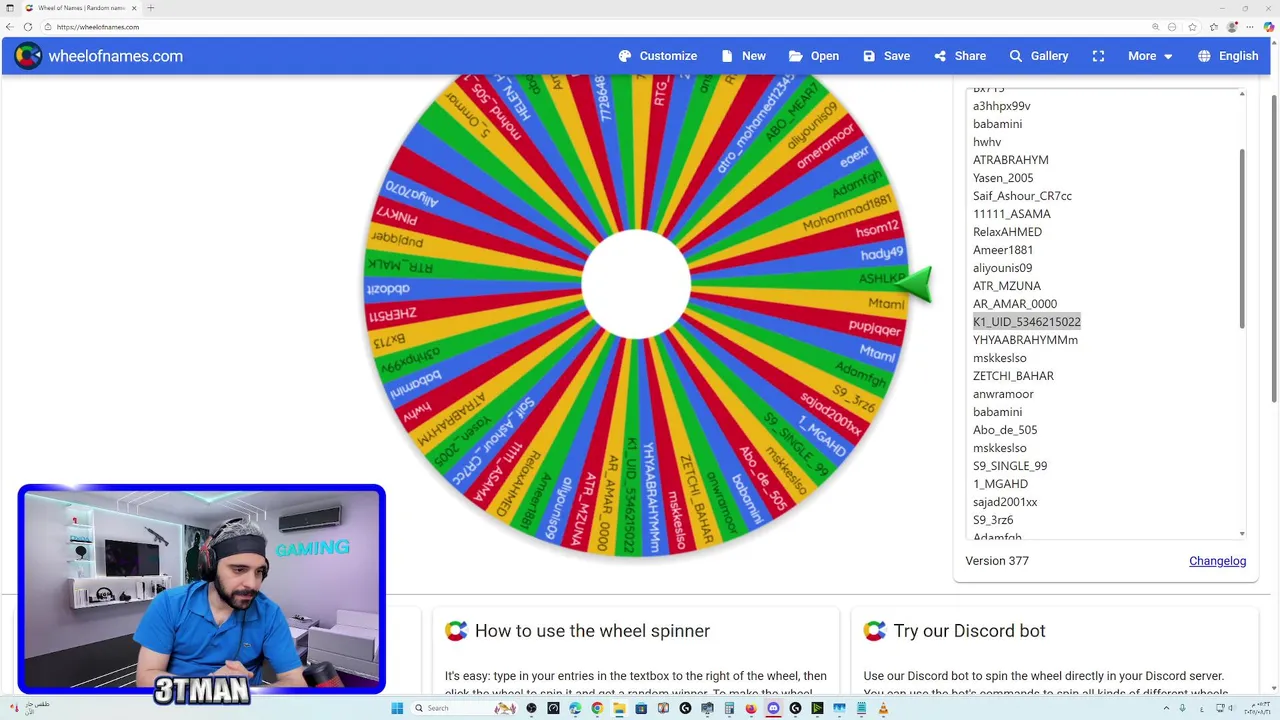Bookmark this page with star icon
The width and height of the screenshot is (1280, 720).
click(x=1192, y=27)
